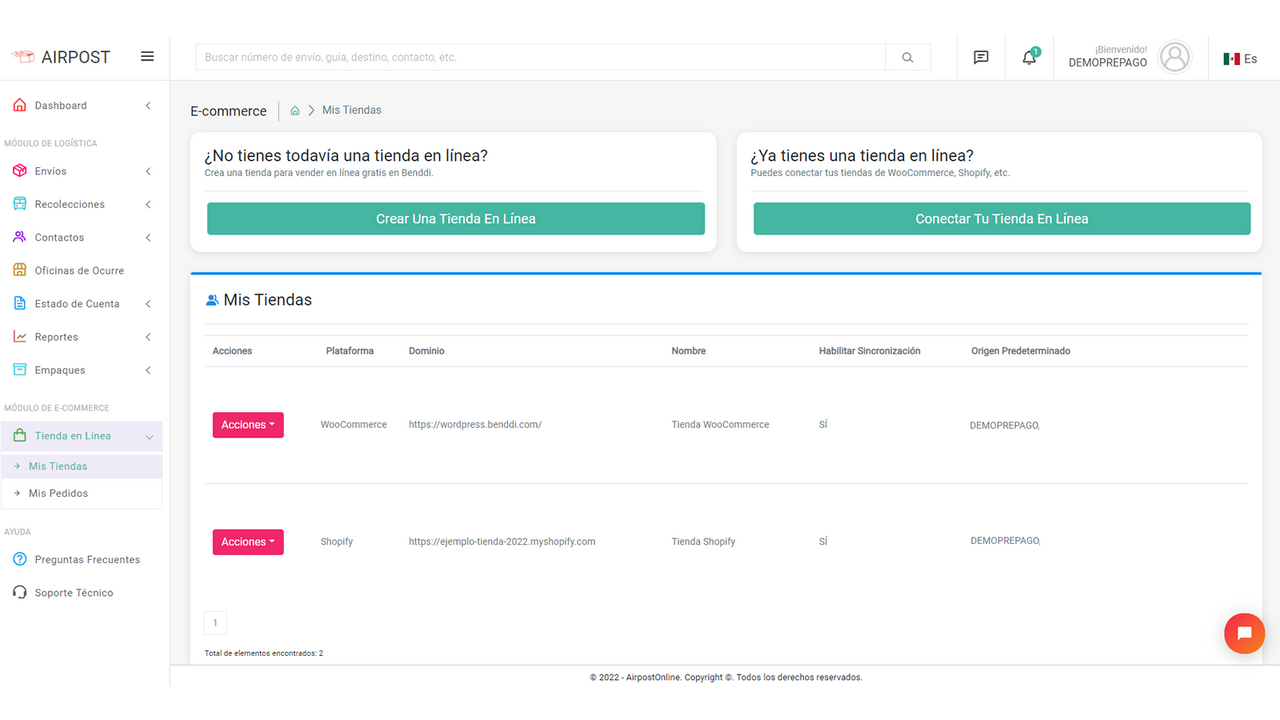Viewport: 1280px width, 720px height.
Task: Open the messages chat icon in the top bar
Action: 981,57
